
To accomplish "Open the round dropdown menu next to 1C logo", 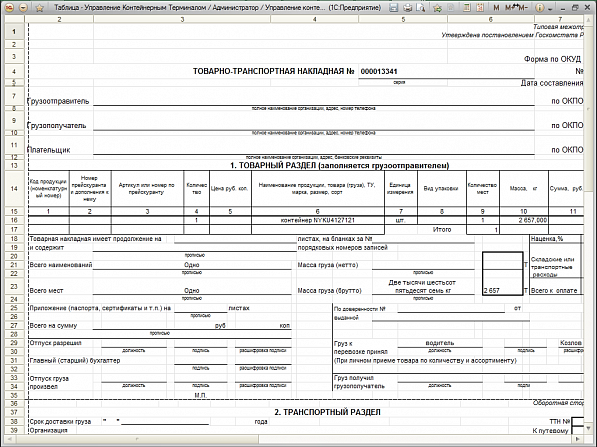I will 23,7.
